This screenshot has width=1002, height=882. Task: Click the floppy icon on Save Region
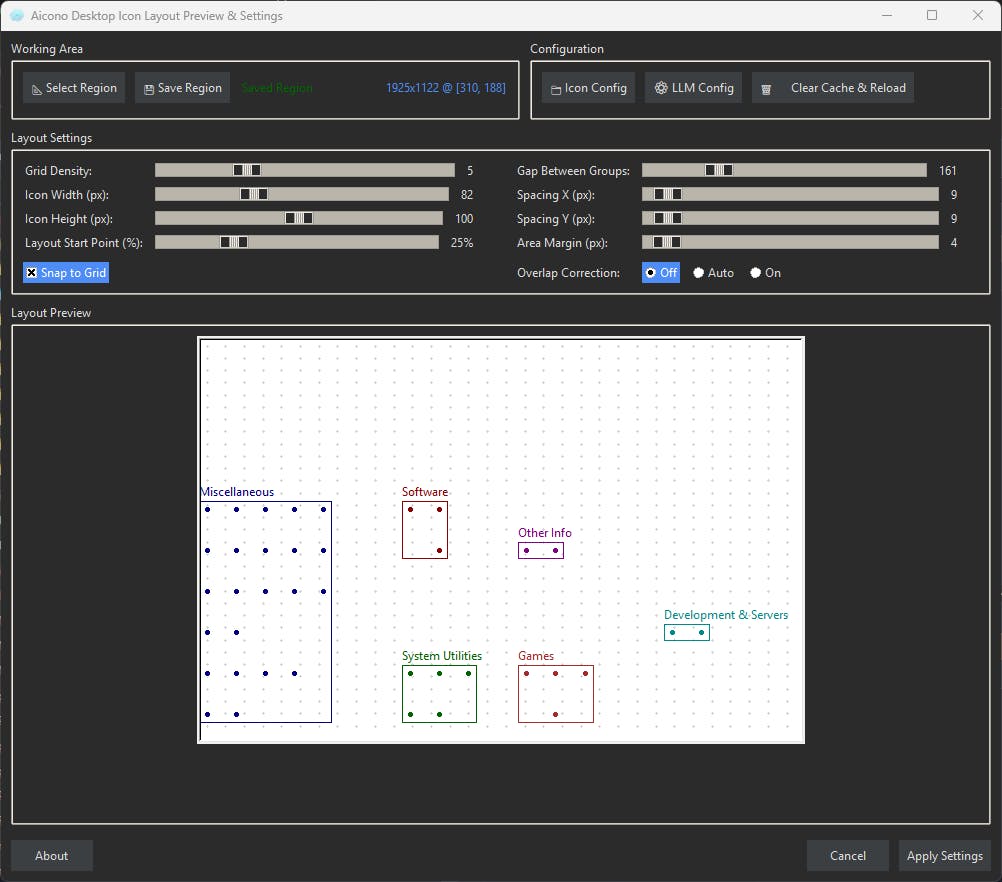[149, 89]
